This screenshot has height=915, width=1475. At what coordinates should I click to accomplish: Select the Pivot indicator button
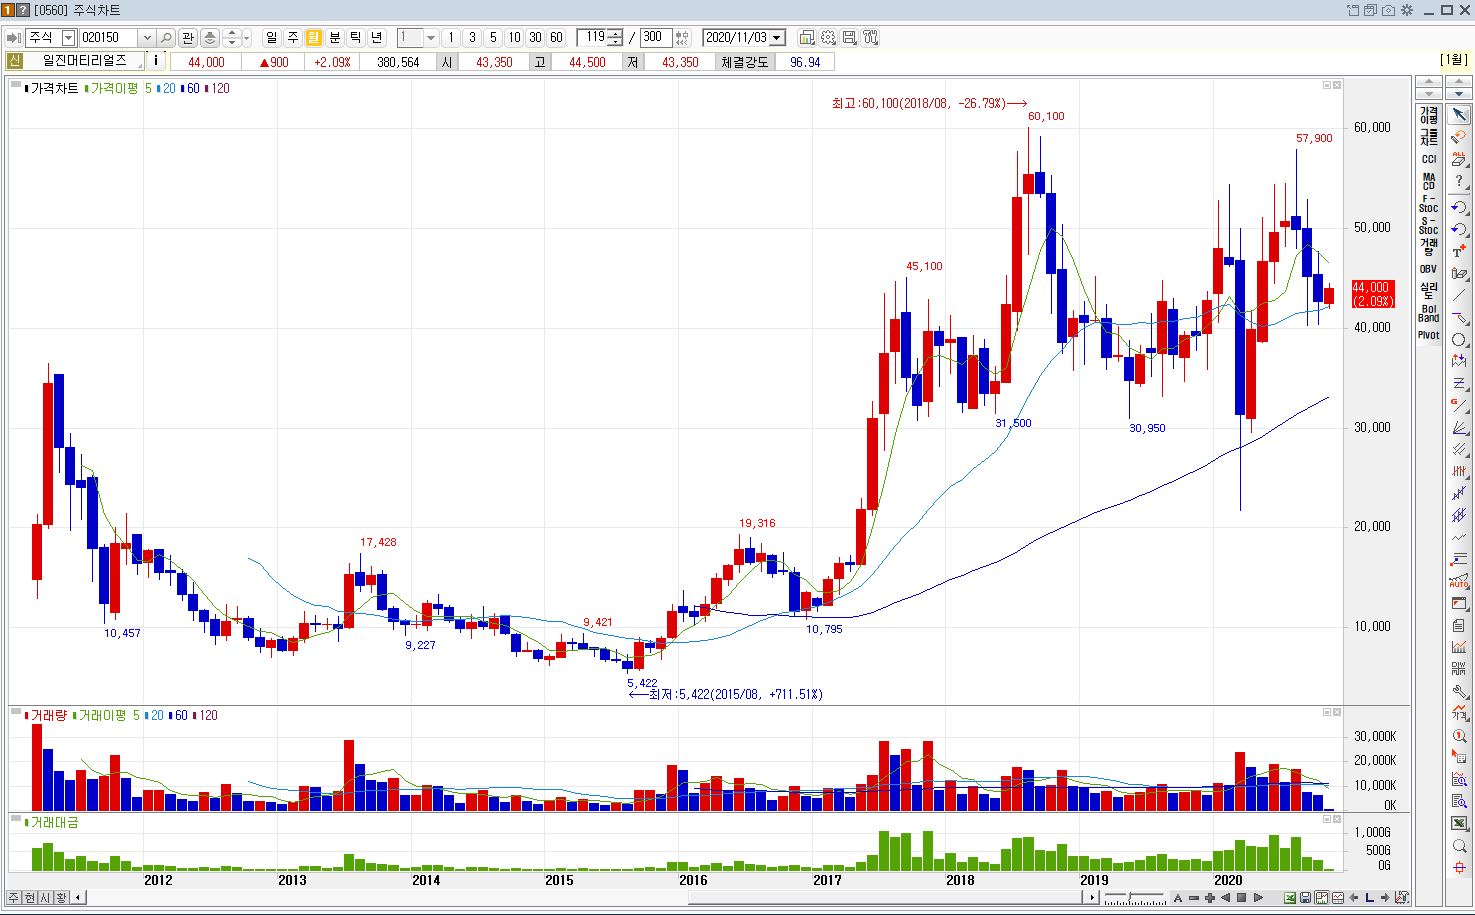pos(1428,335)
